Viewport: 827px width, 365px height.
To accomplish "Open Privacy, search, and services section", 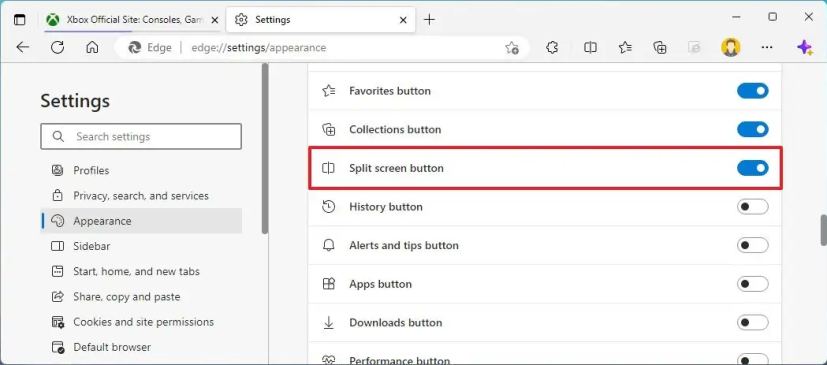I will (141, 196).
